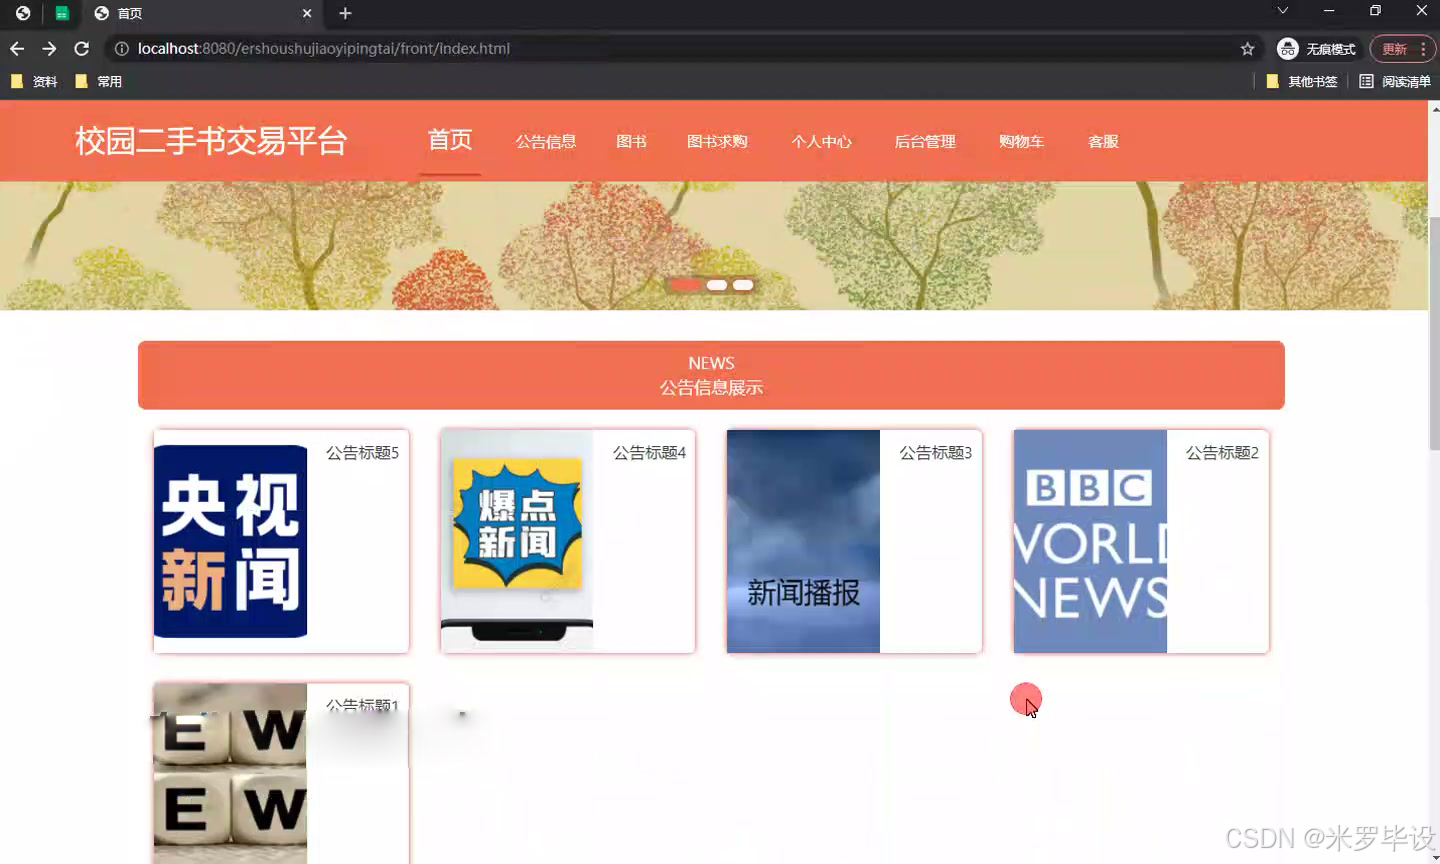Image resolution: width=1440 pixels, height=864 pixels.
Task: Open 图书 in the site navigation
Action: tap(631, 141)
